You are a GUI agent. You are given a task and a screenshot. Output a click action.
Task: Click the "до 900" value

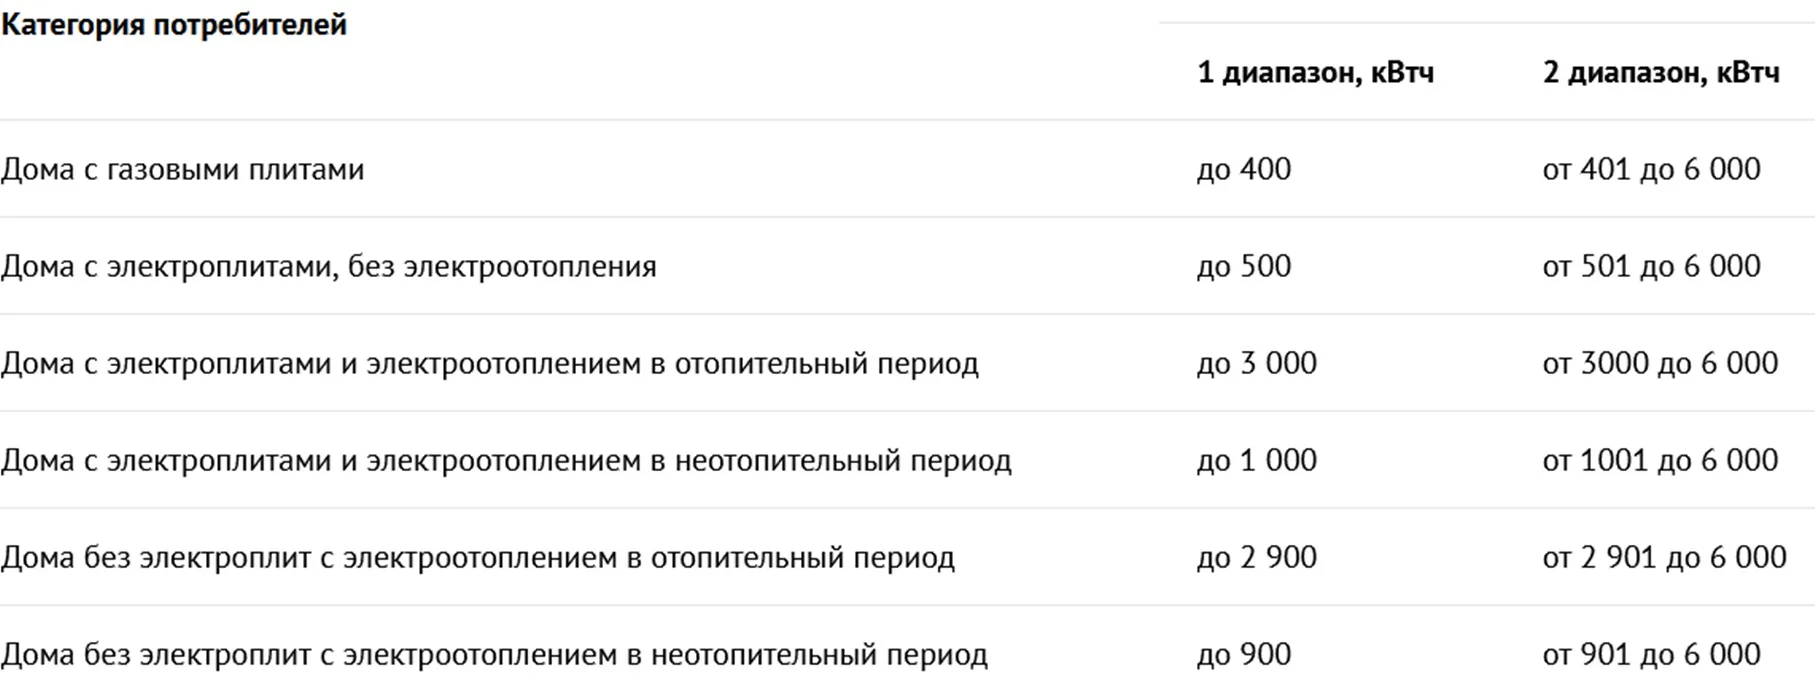(1243, 654)
